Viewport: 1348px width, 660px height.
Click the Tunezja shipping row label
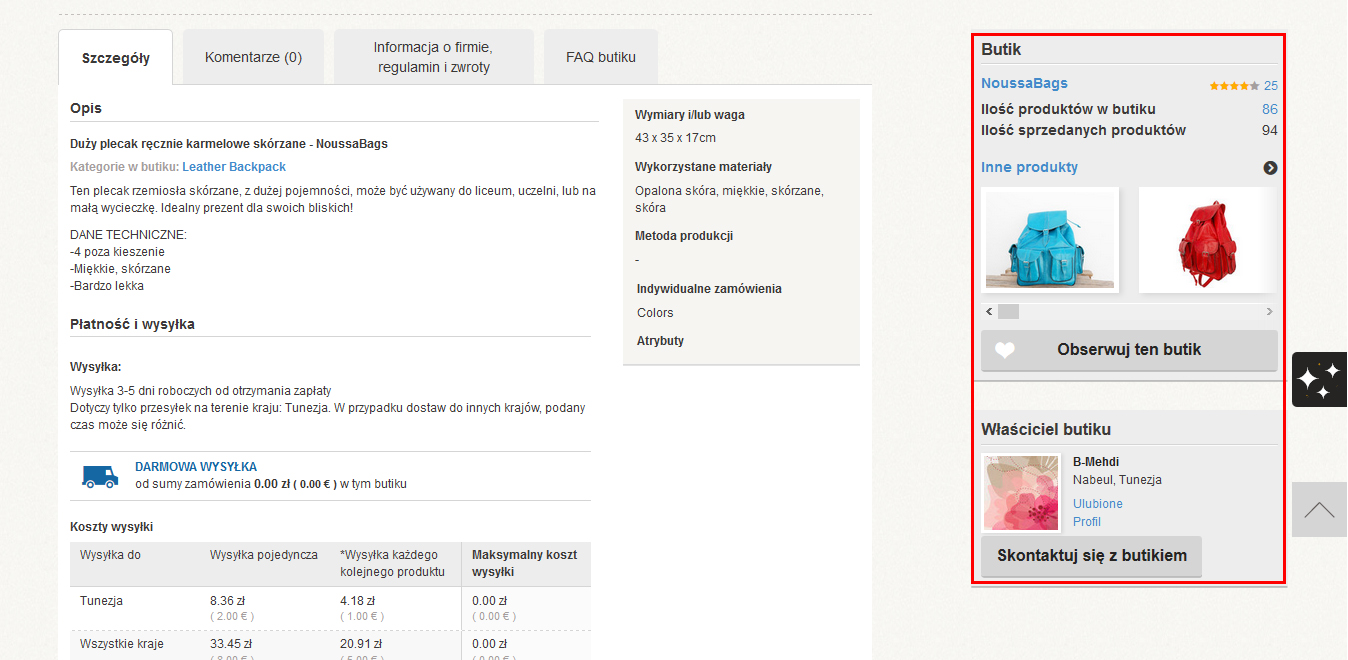pos(102,601)
